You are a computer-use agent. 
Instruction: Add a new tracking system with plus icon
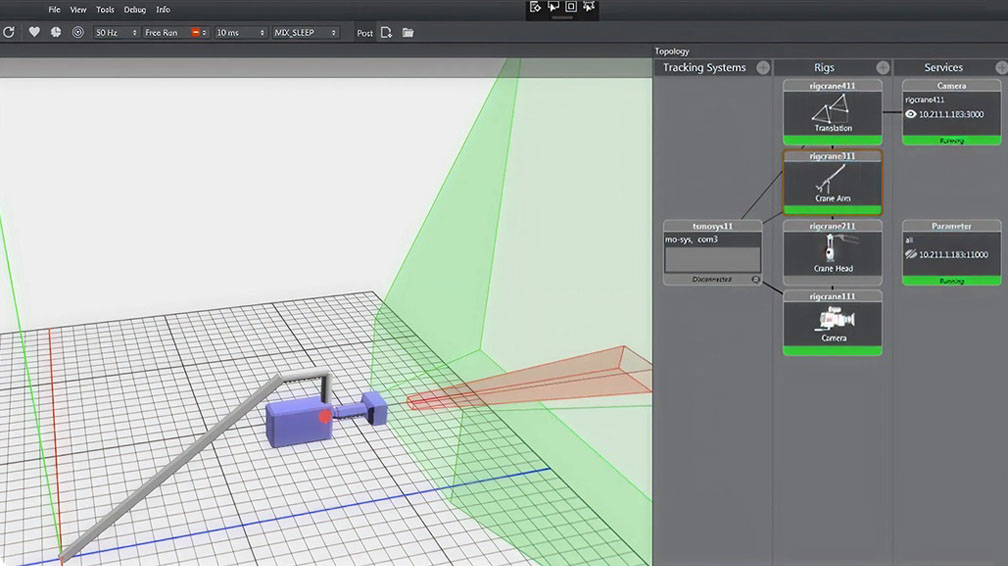pos(763,67)
